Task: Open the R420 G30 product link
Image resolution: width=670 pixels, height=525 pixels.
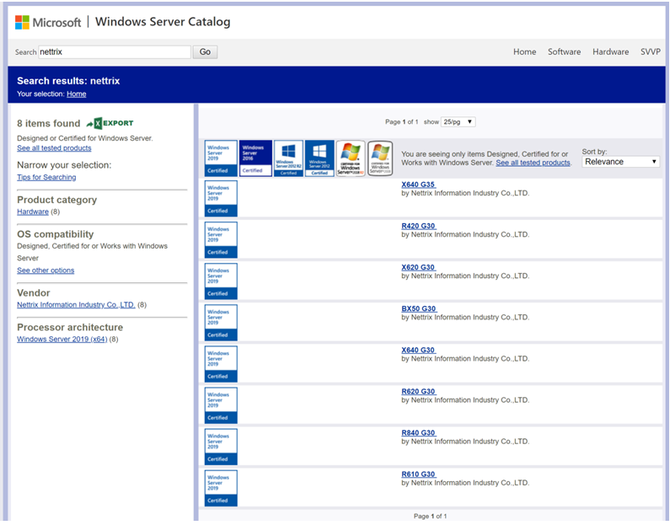Action: [418, 226]
